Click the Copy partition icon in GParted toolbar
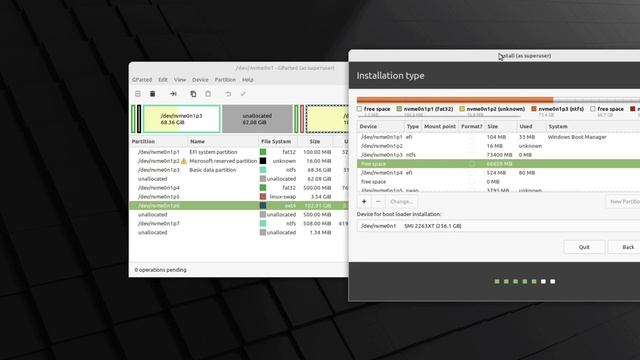 (x=193, y=94)
